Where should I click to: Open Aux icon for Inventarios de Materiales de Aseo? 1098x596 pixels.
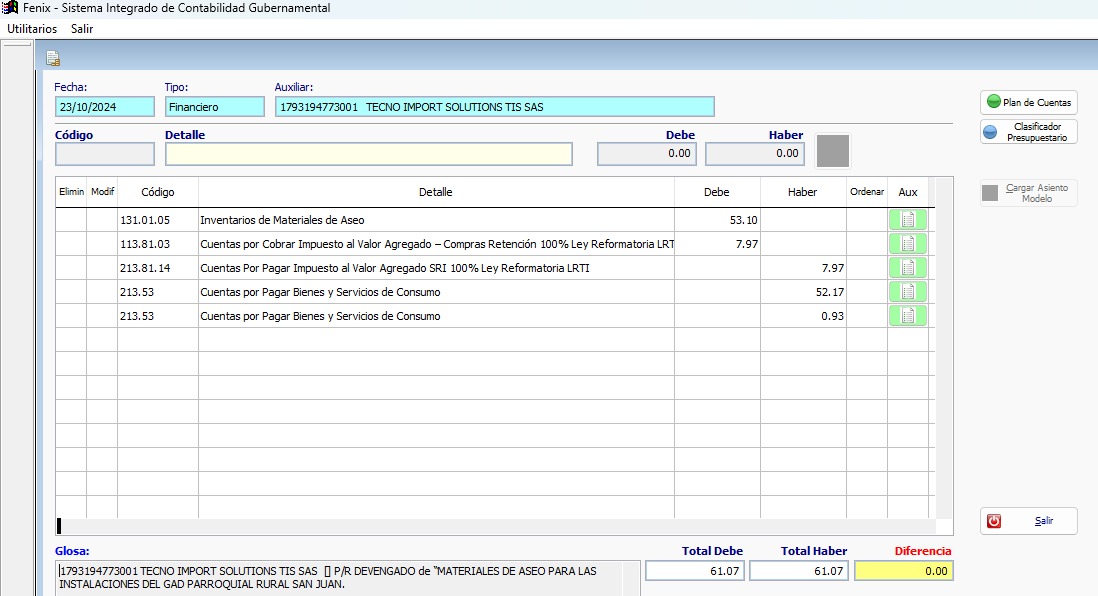coord(908,220)
